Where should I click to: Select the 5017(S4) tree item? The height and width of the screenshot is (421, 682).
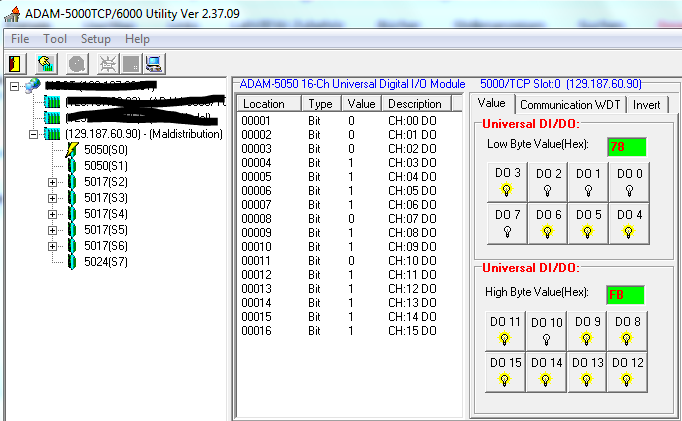click(106, 214)
